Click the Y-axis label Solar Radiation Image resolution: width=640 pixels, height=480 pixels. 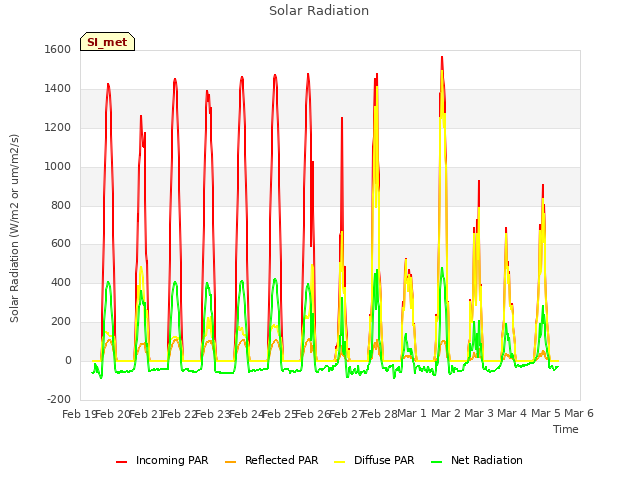pos(14,228)
